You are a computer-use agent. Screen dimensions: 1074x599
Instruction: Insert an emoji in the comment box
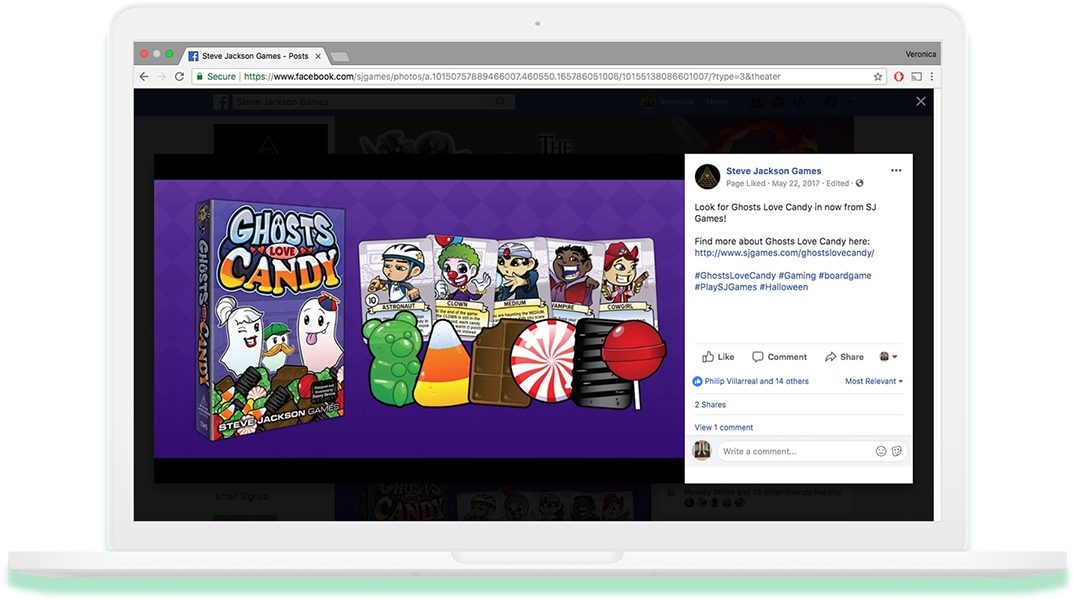[x=881, y=450]
